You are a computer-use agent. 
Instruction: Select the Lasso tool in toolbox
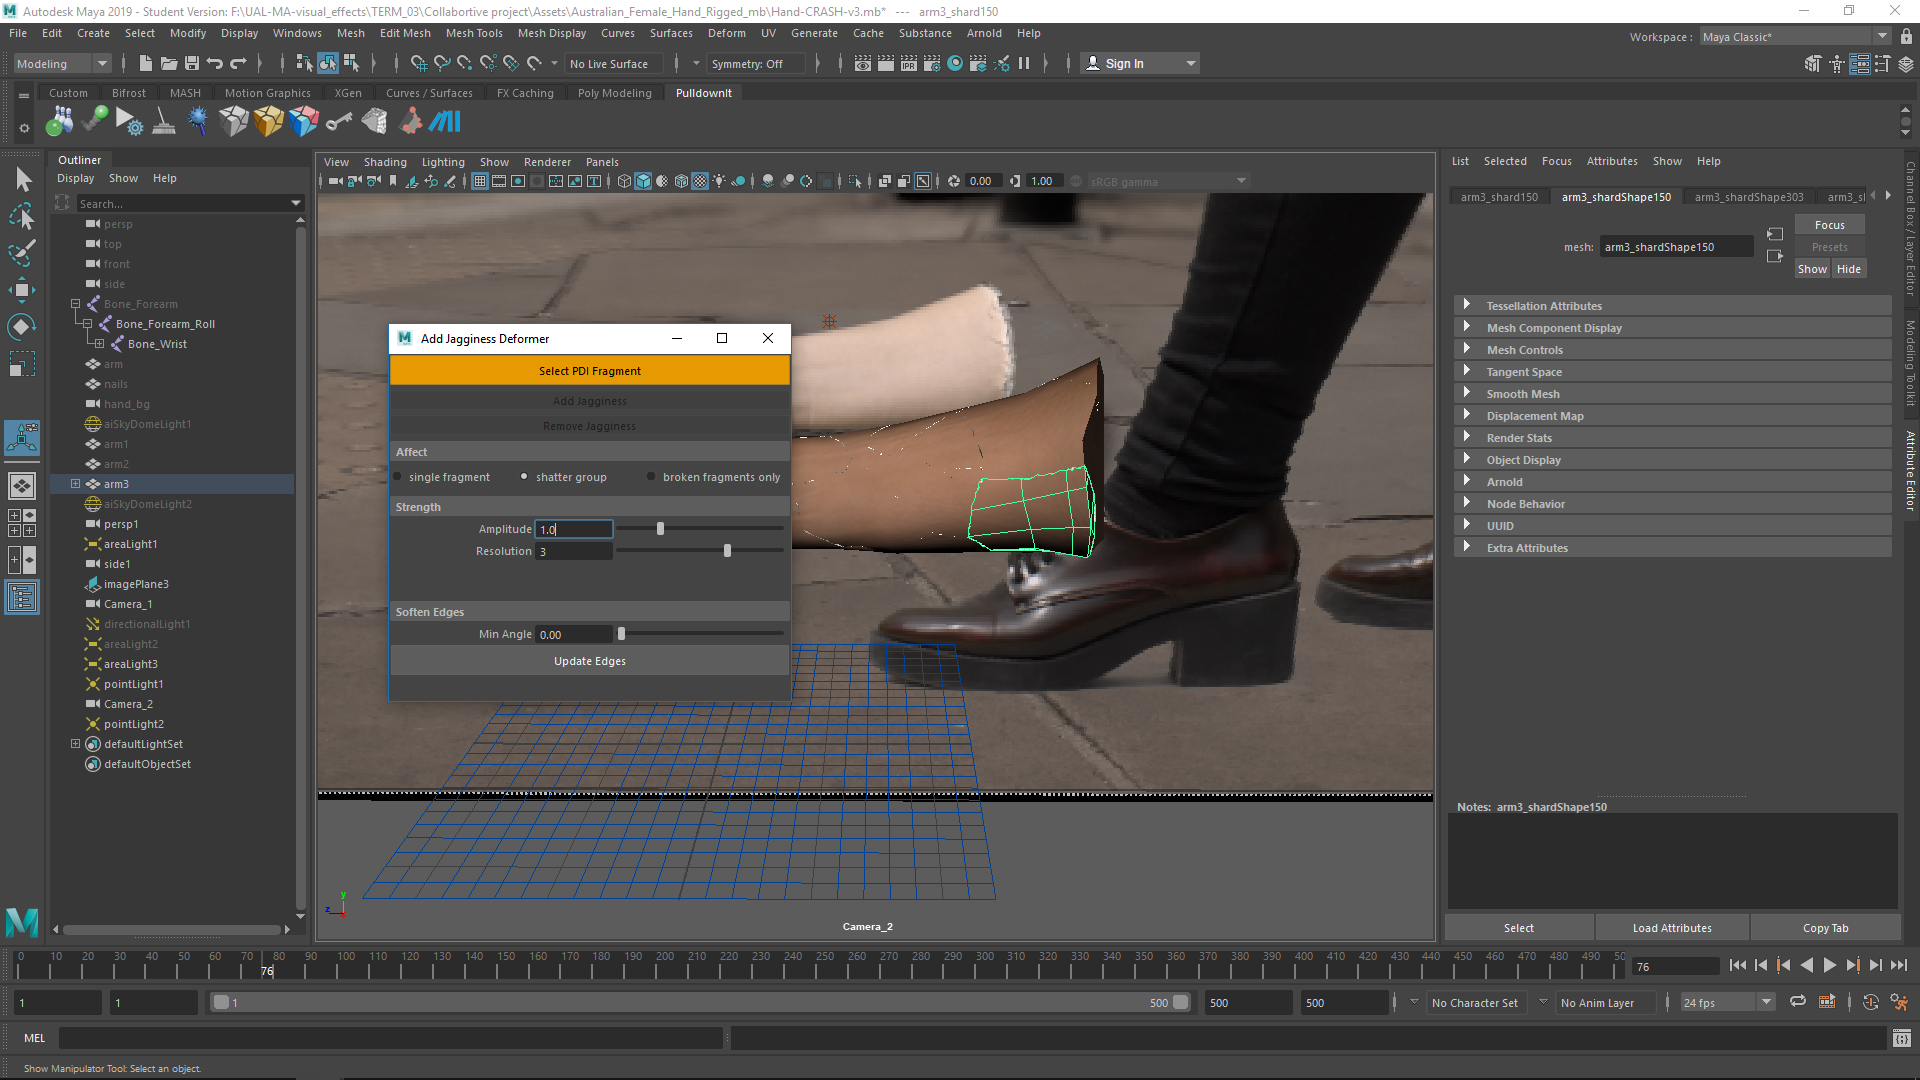[22, 216]
